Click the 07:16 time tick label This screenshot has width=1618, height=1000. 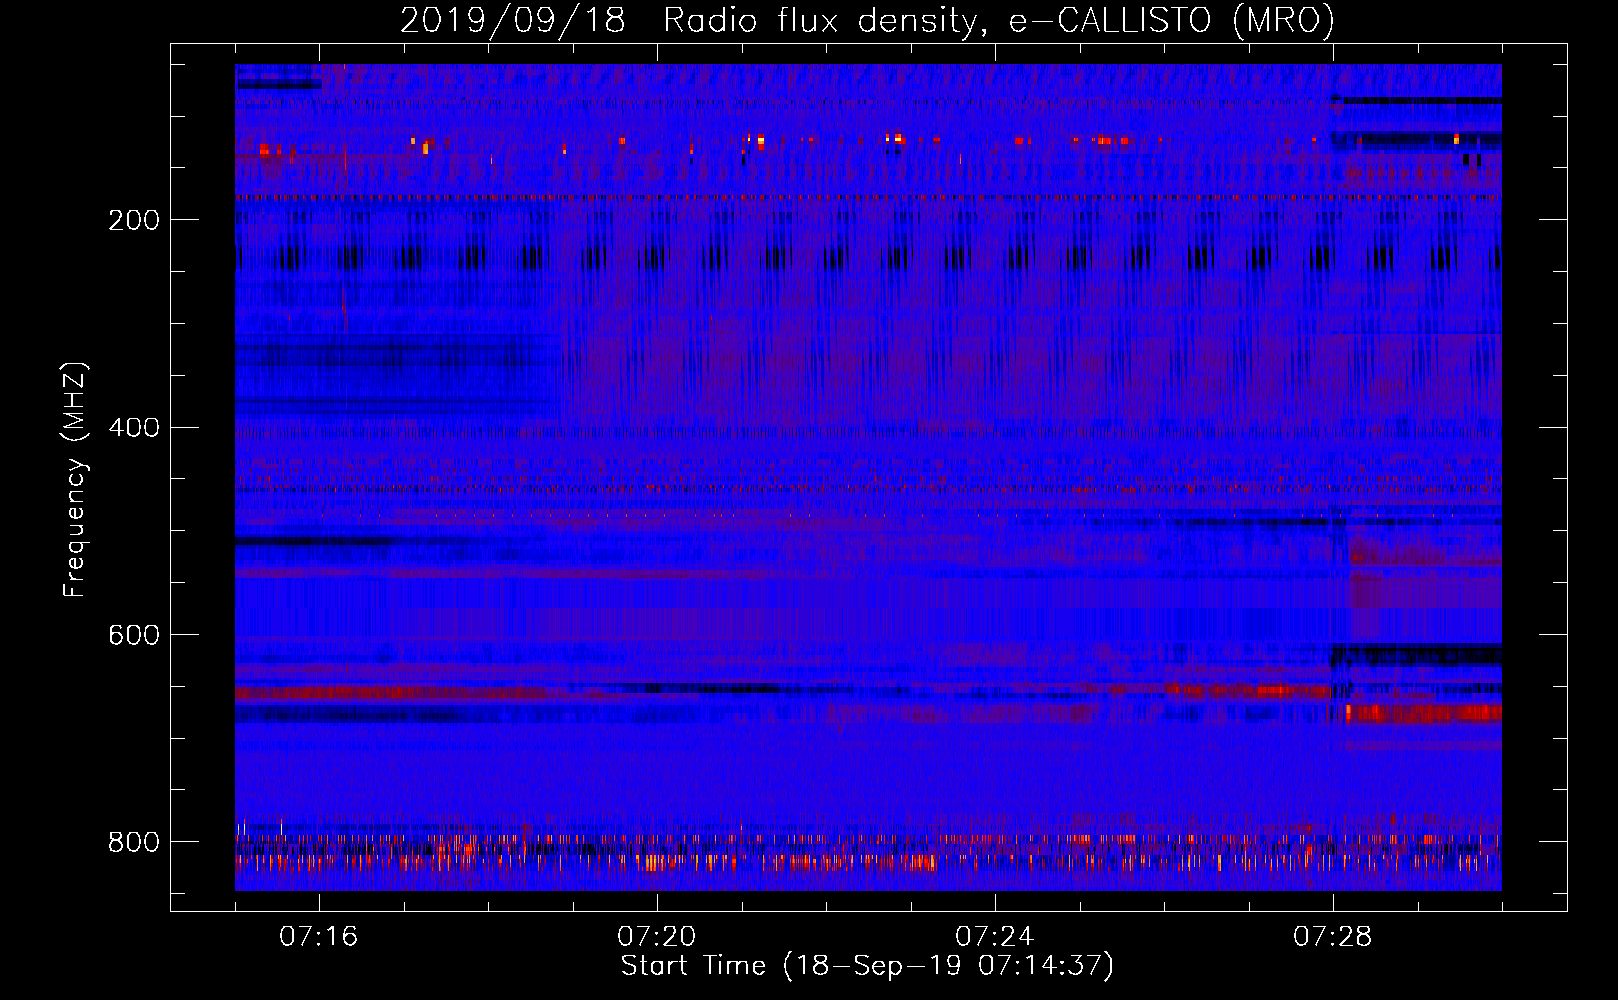point(319,936)
